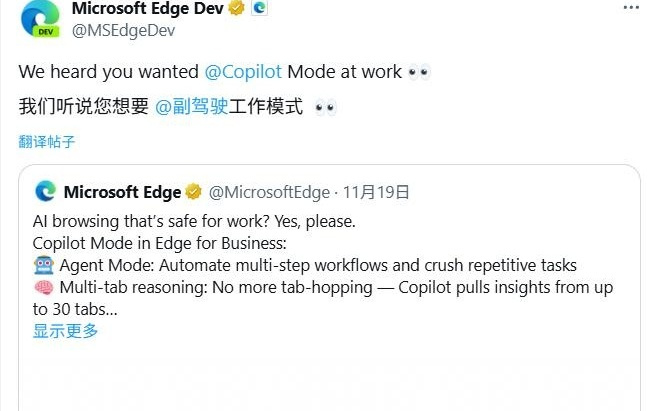Click the Edge affiliate badge after the verified badge

point(259,9)
